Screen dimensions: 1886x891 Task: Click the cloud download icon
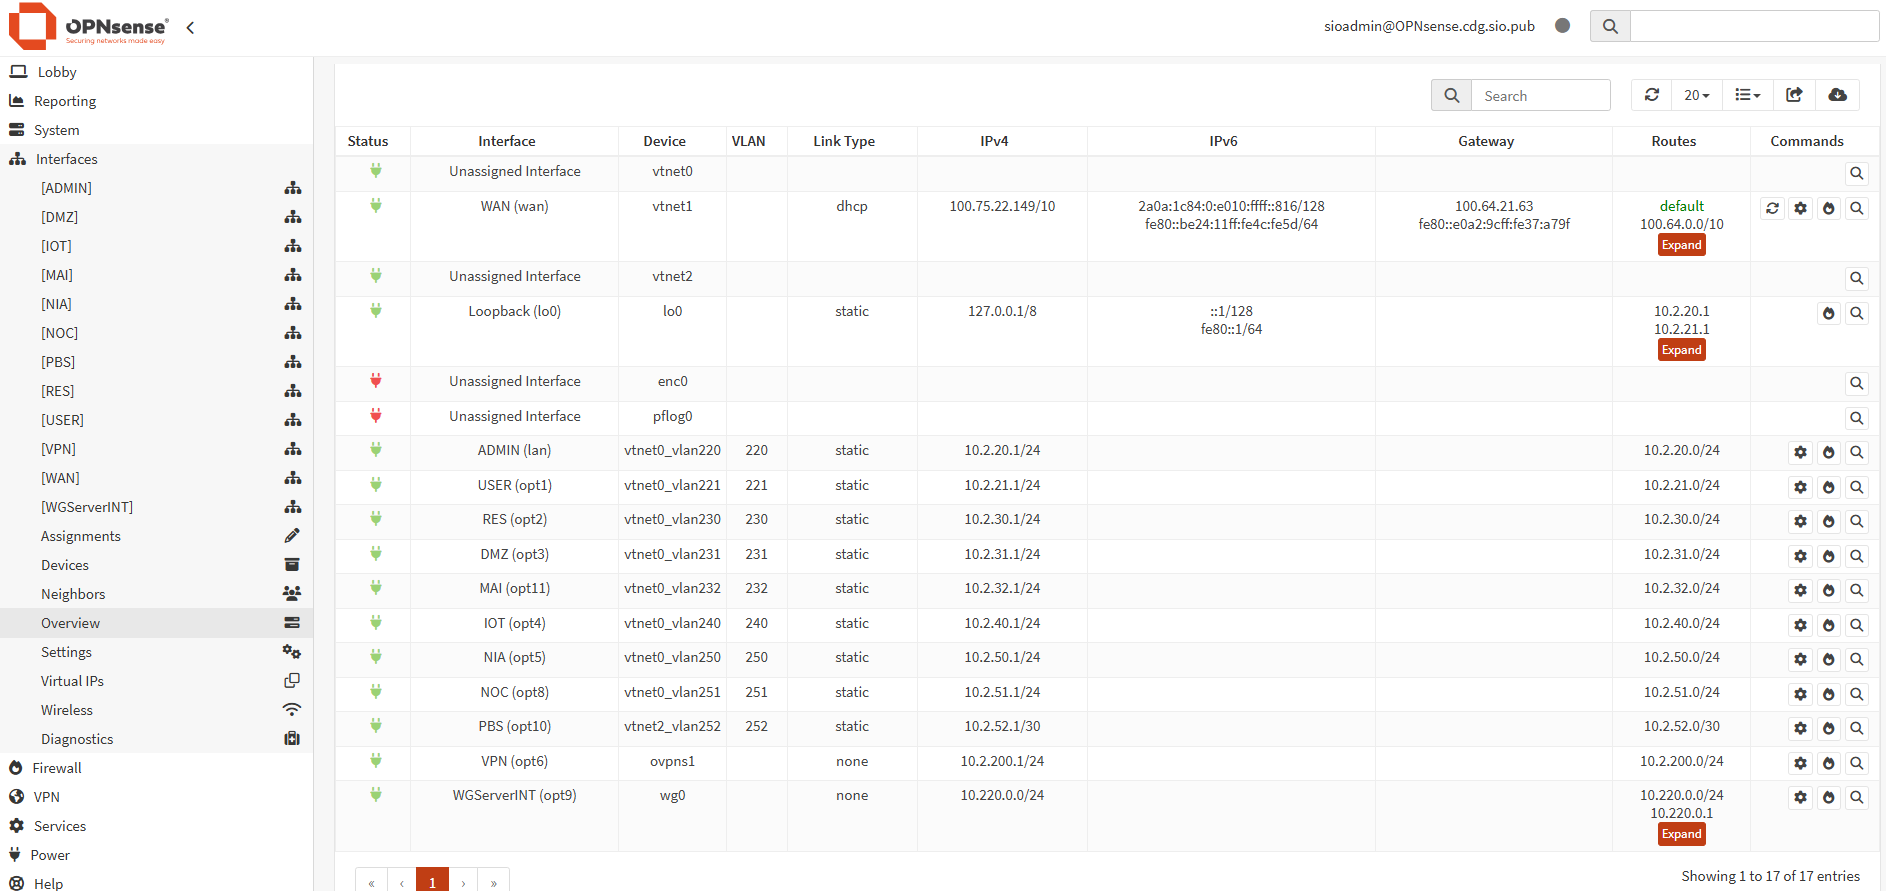coord(1837,95)
